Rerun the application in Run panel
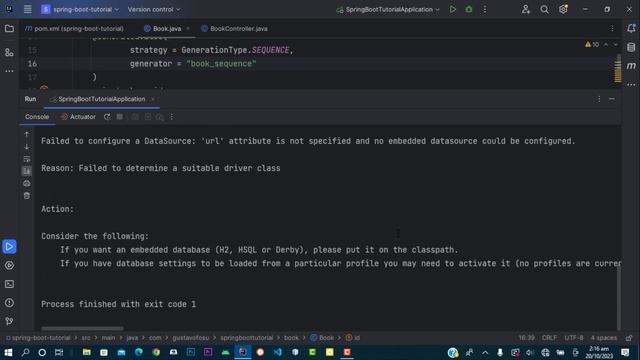This screenshot has height=360, width=640. (x=107, y=117)
